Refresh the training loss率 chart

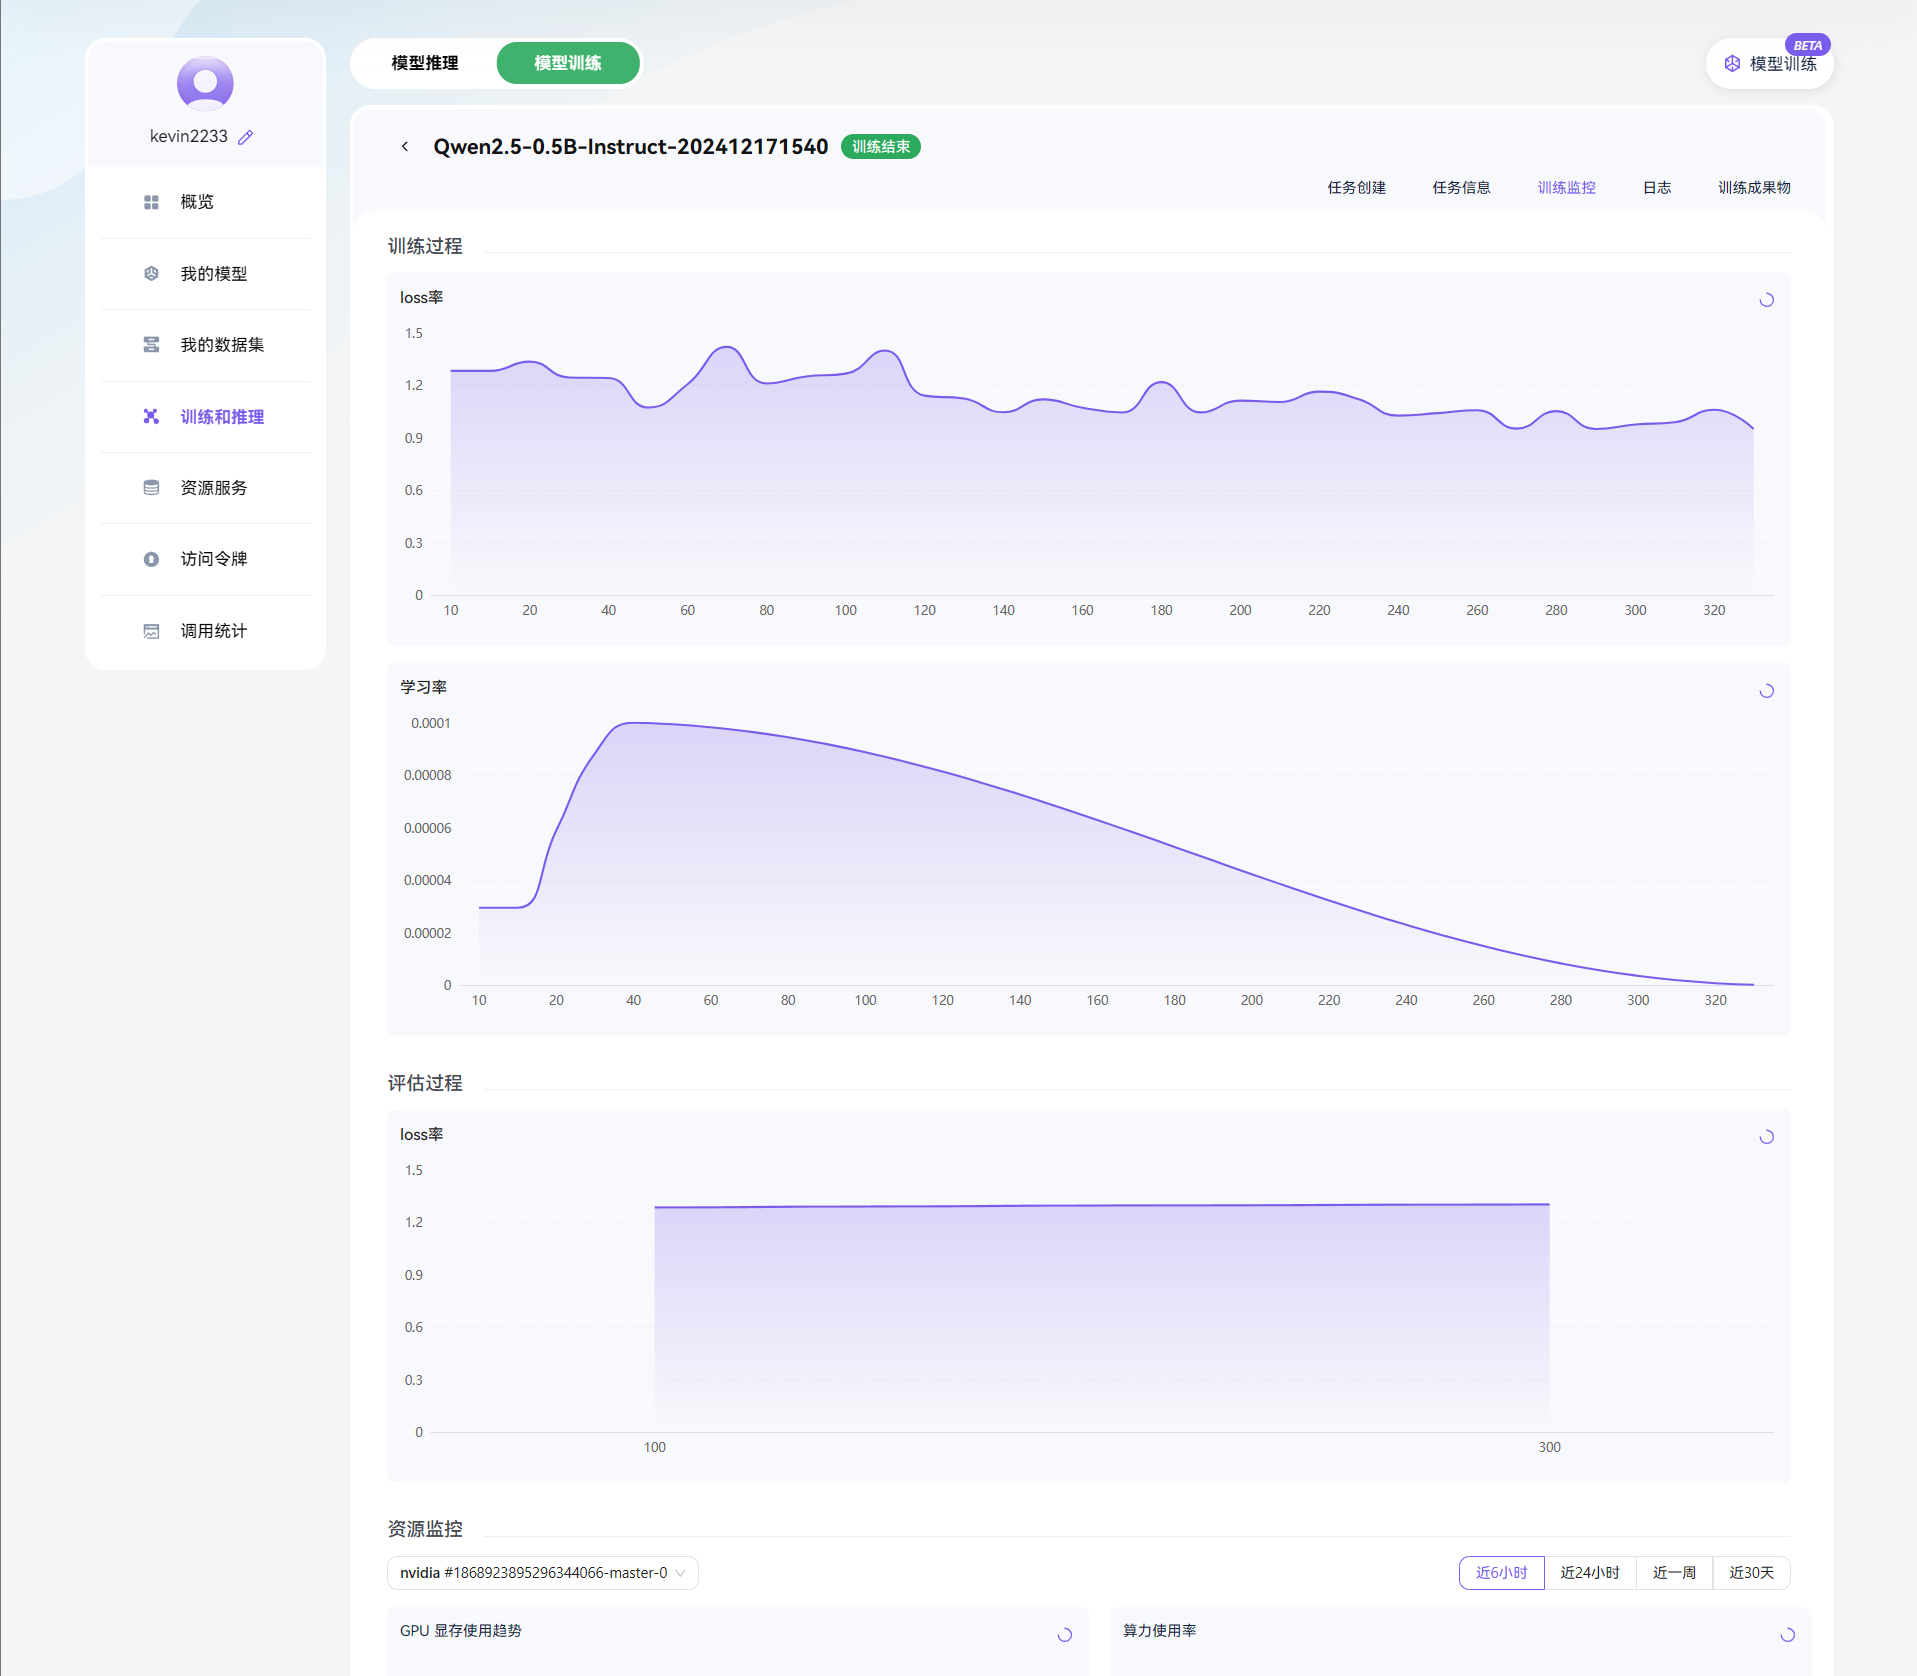coord(1767,300)
